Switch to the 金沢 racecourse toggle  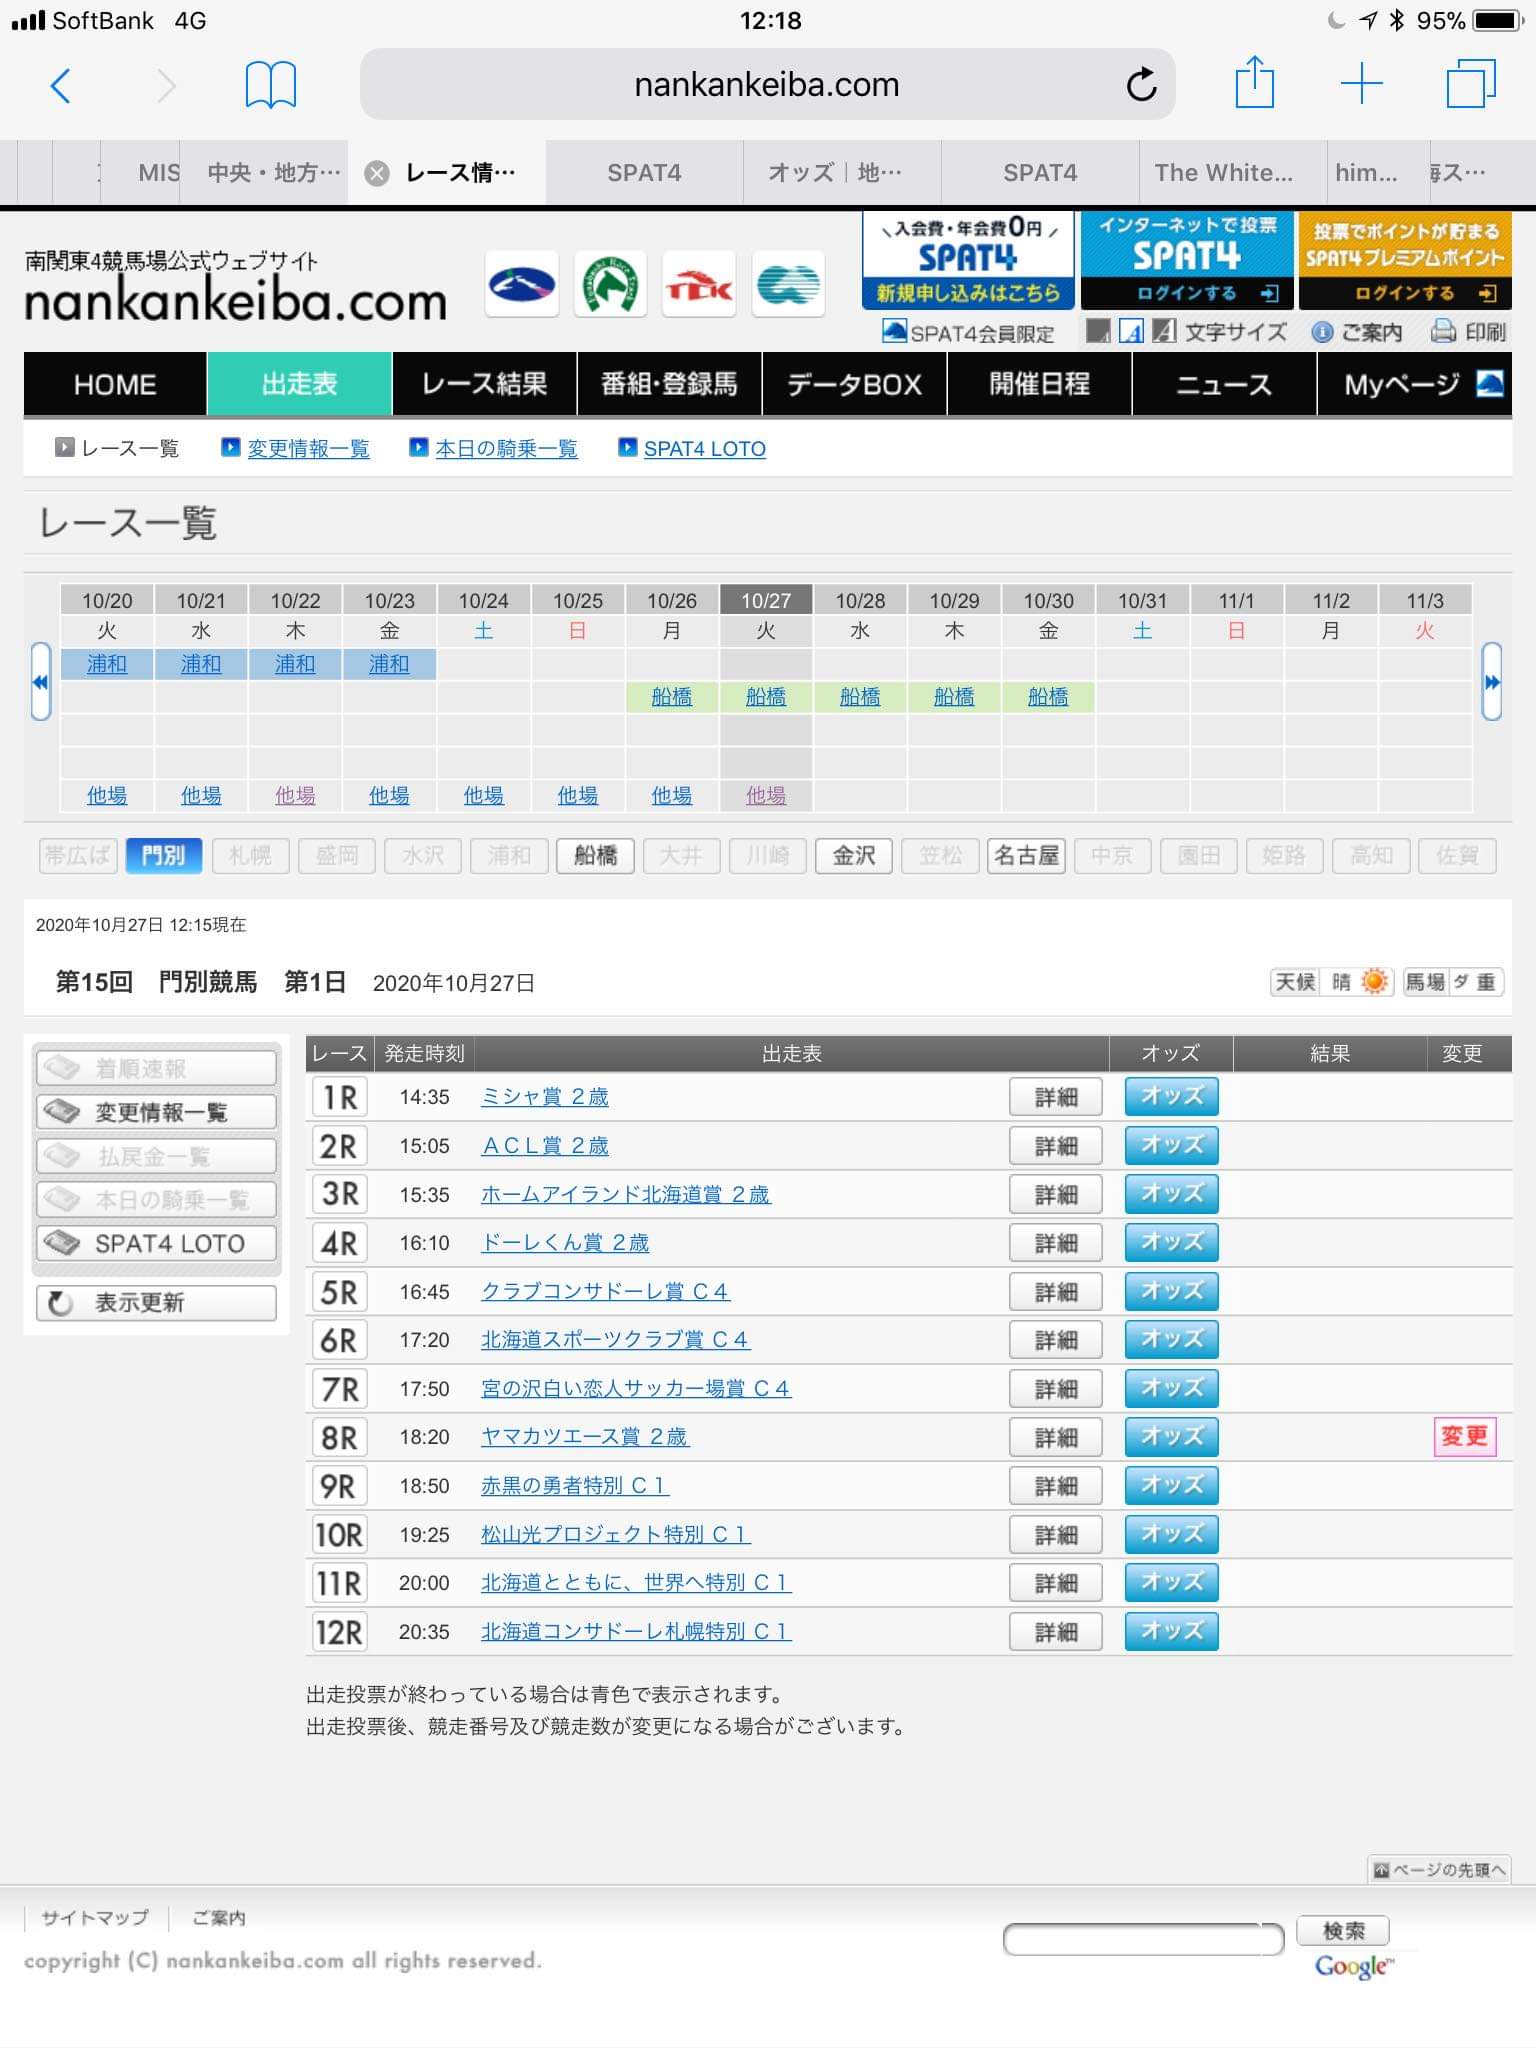point(854,856)
